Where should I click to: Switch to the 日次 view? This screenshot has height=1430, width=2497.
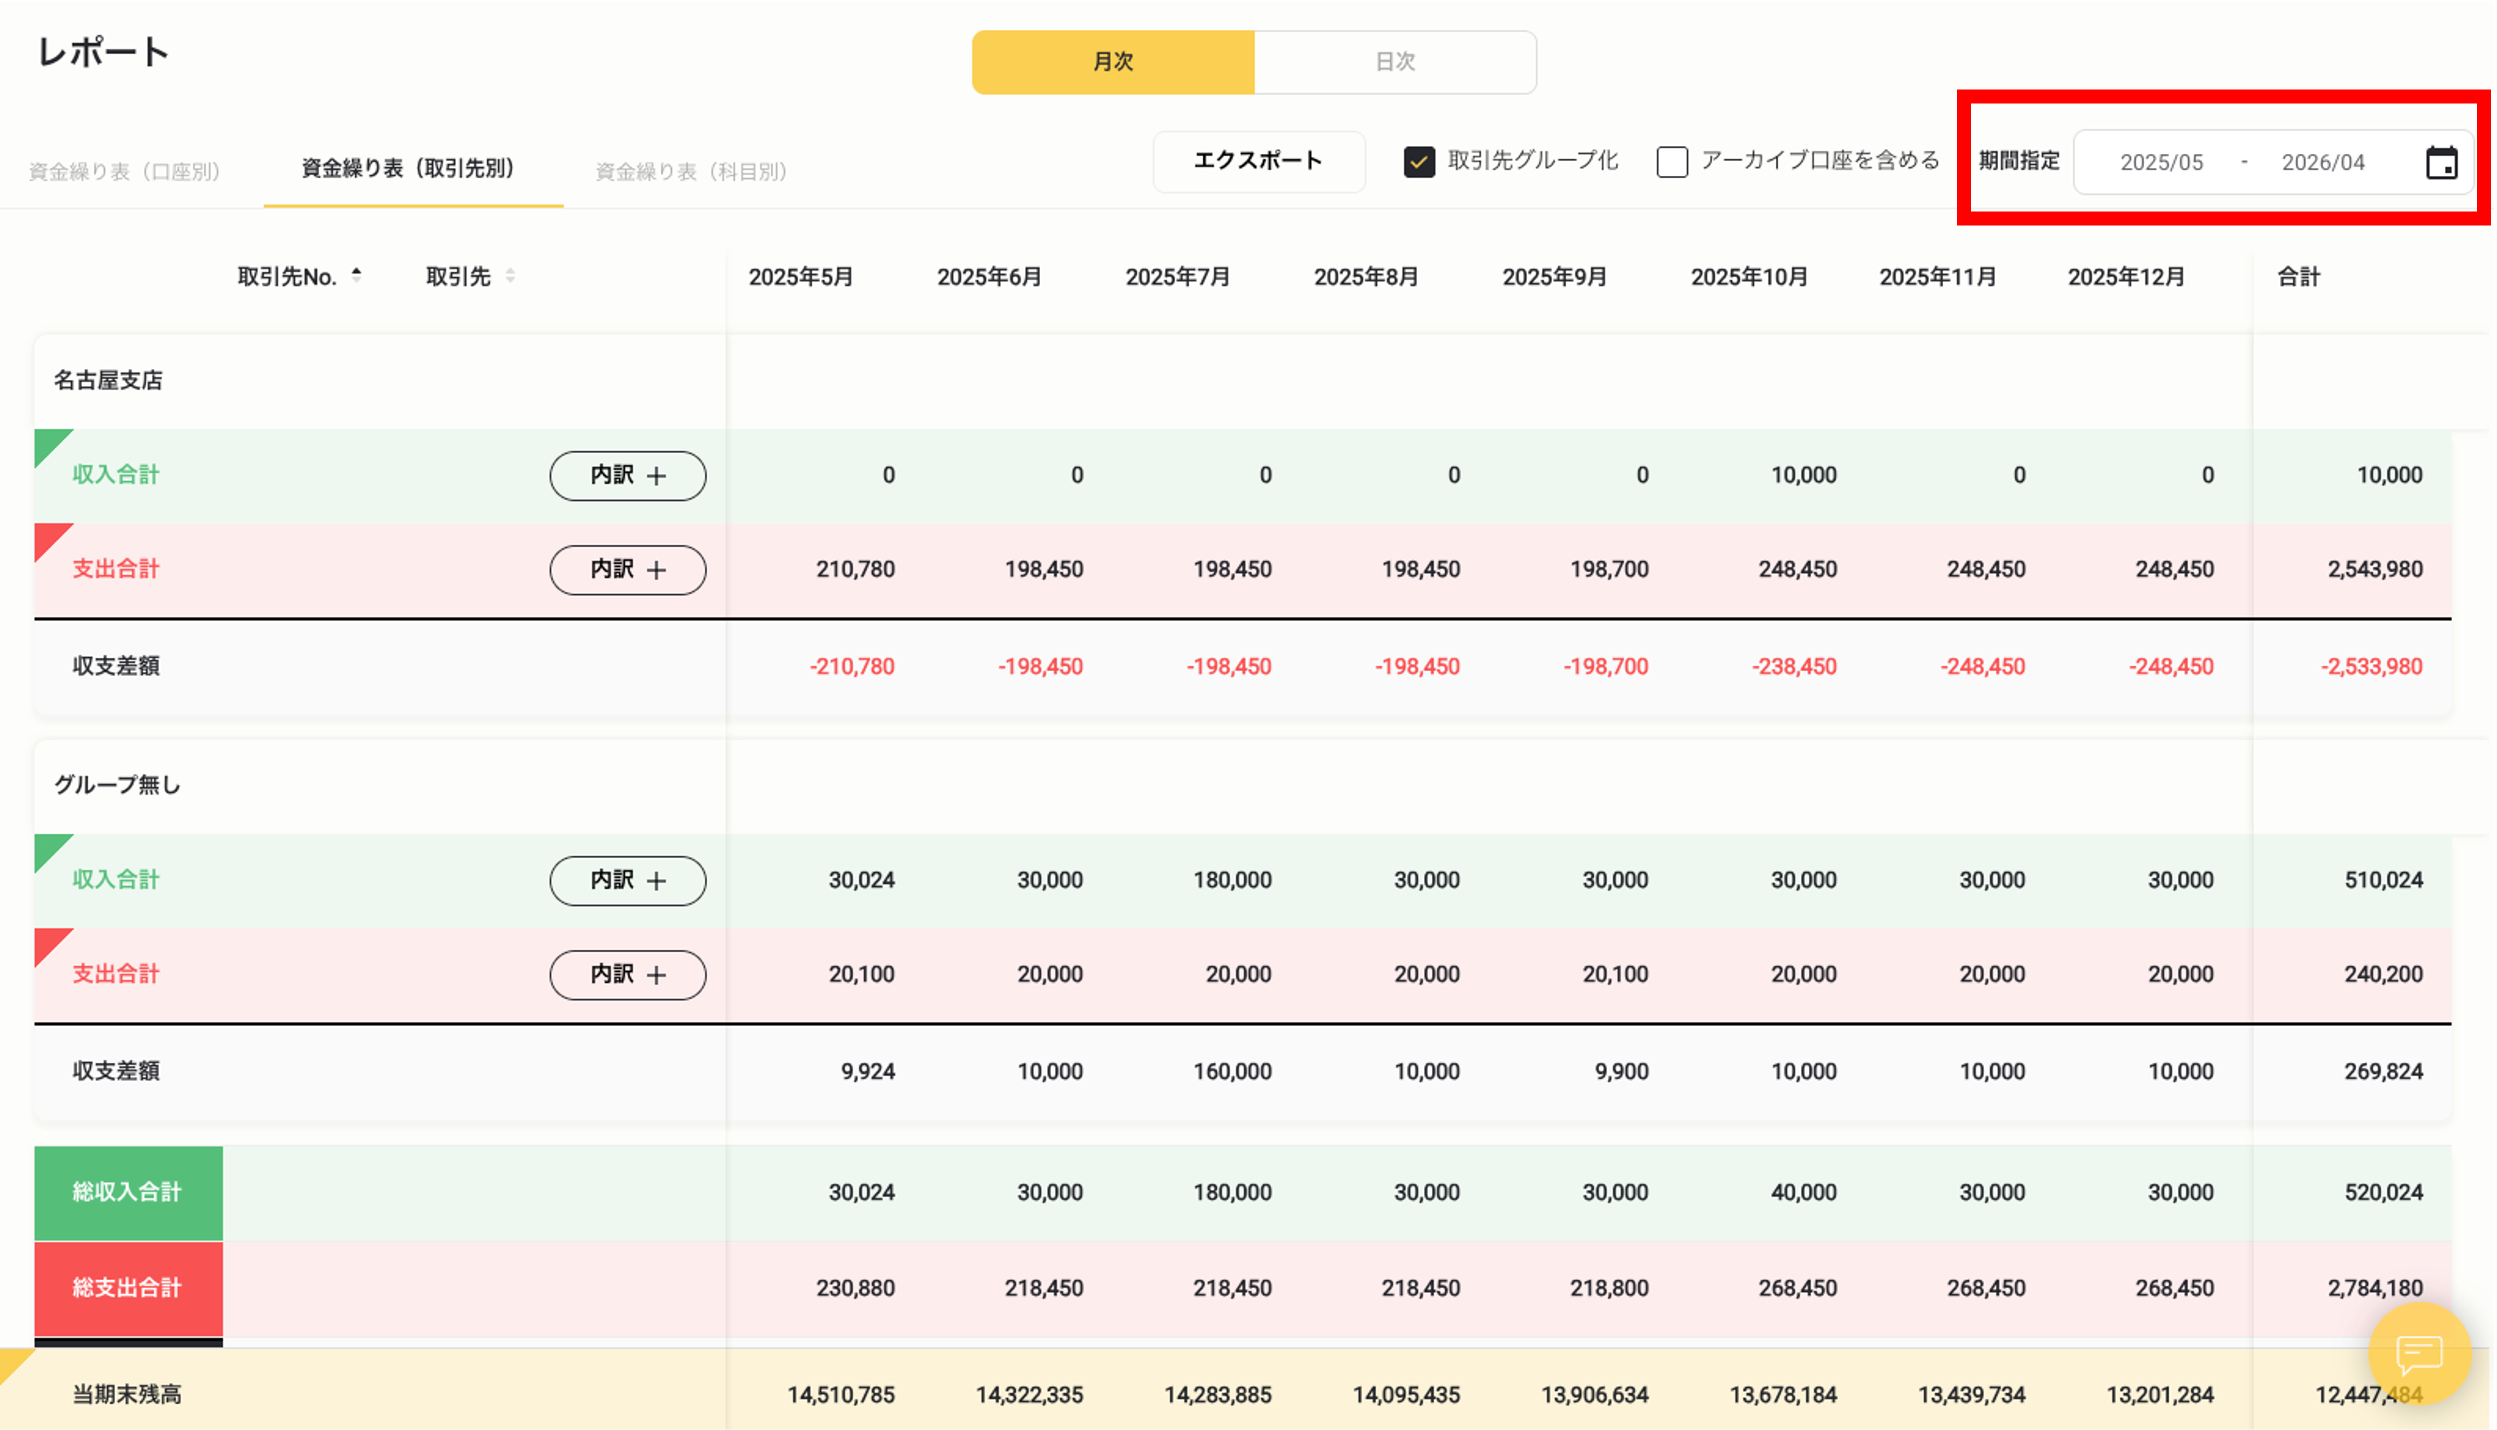1395,61
